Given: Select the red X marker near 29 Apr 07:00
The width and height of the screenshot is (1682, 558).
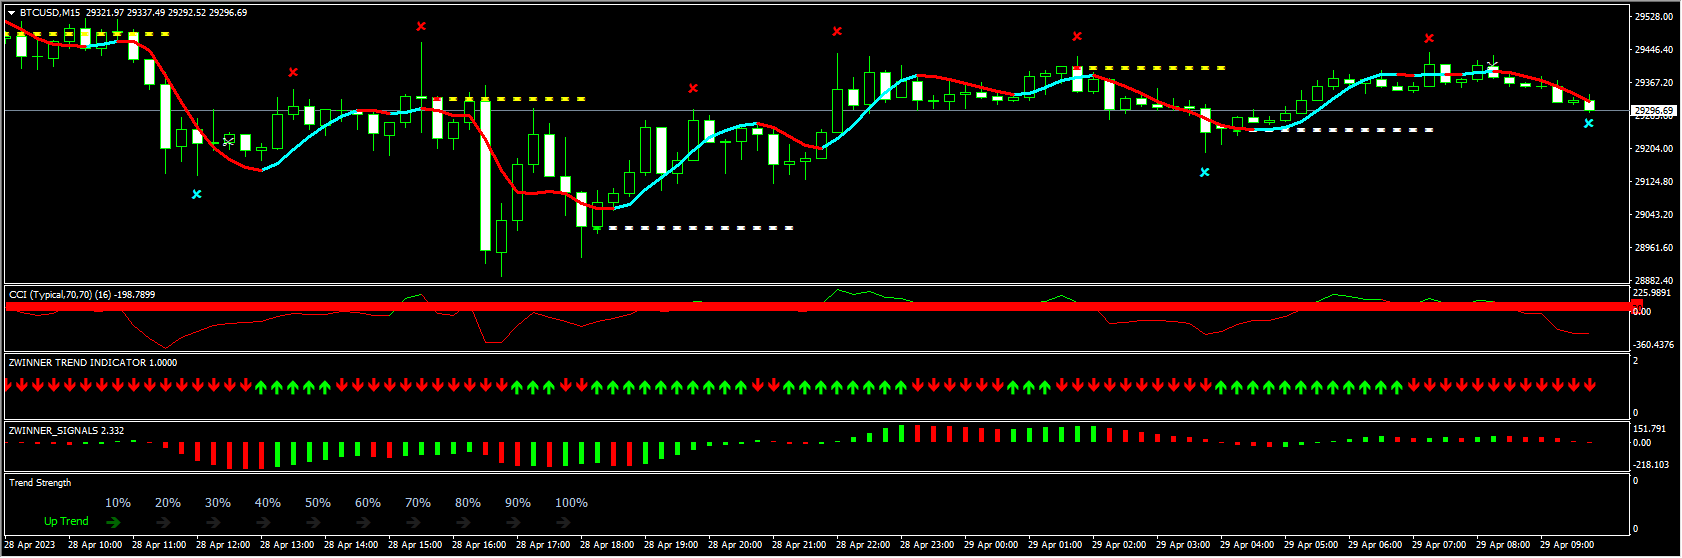Looking at the screenshot, I should click(1429, 38).
